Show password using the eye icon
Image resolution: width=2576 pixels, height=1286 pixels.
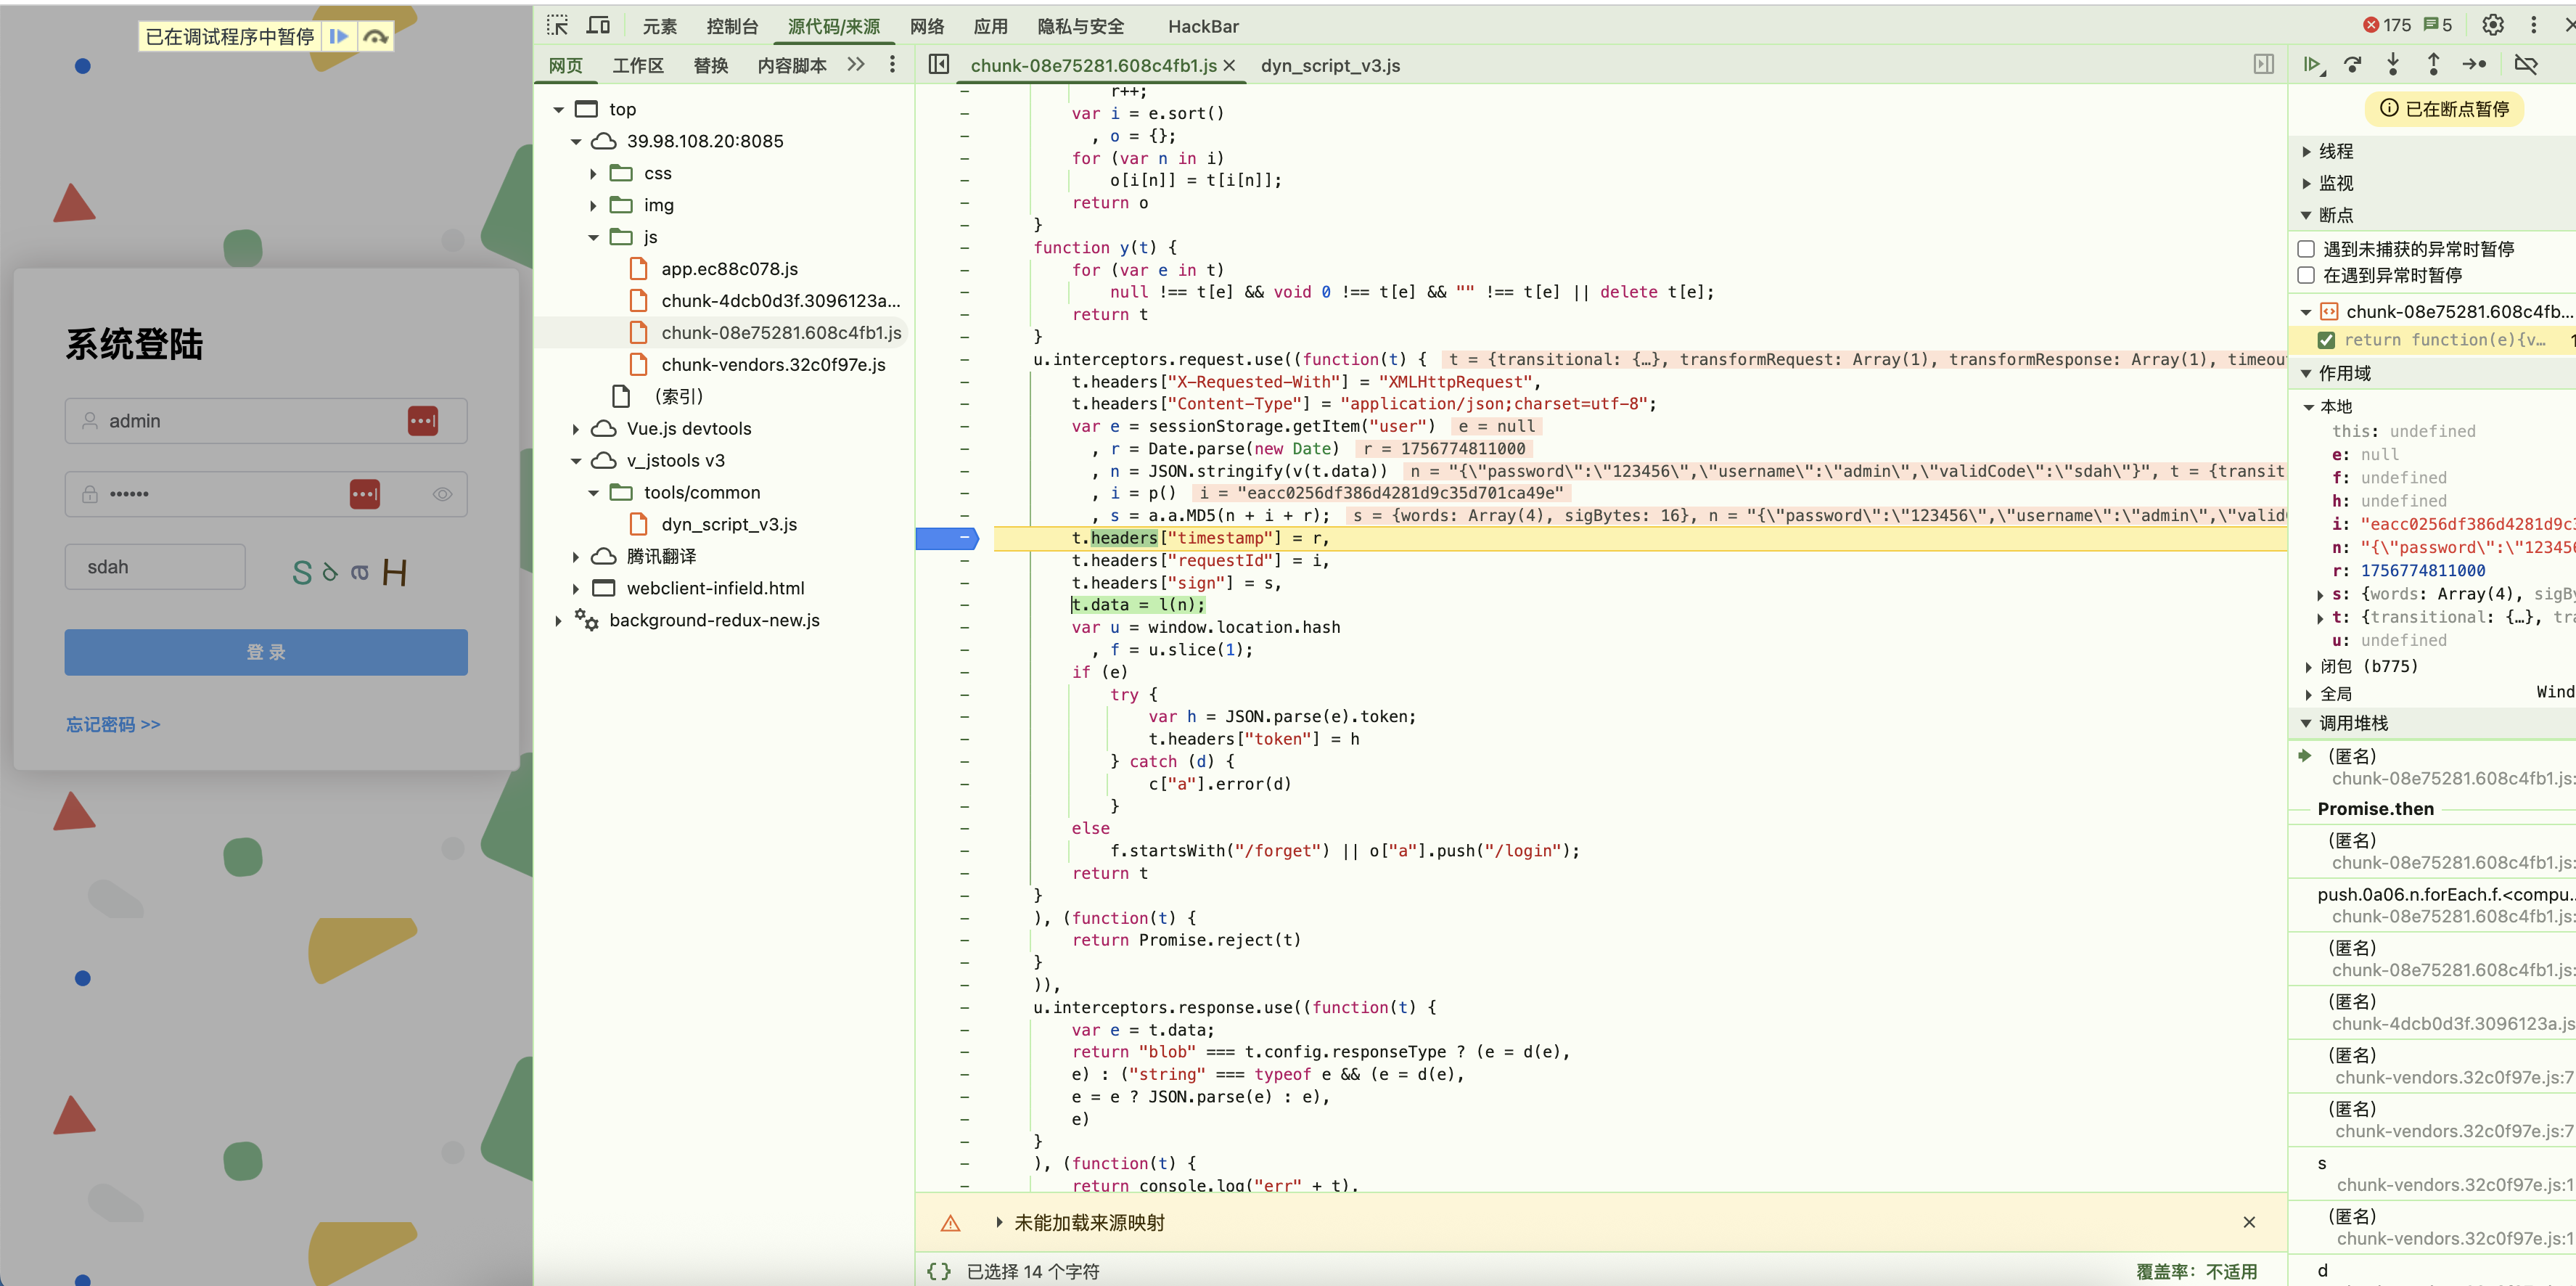pos(442,494)
